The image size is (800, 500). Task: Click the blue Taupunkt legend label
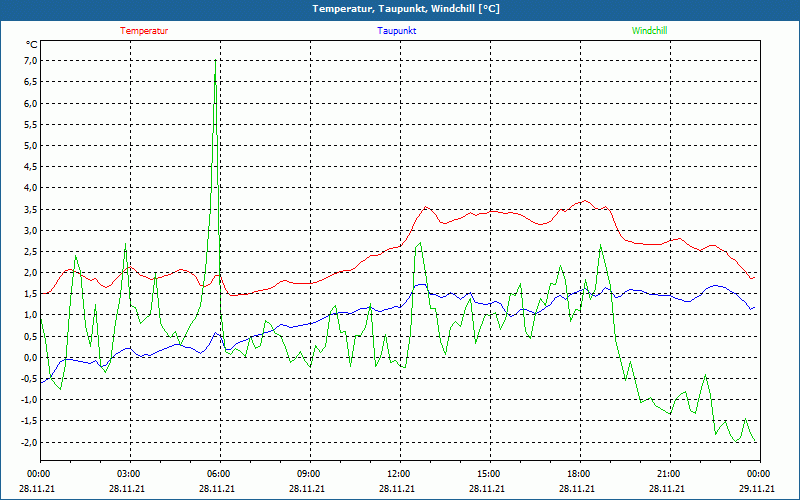396,31
